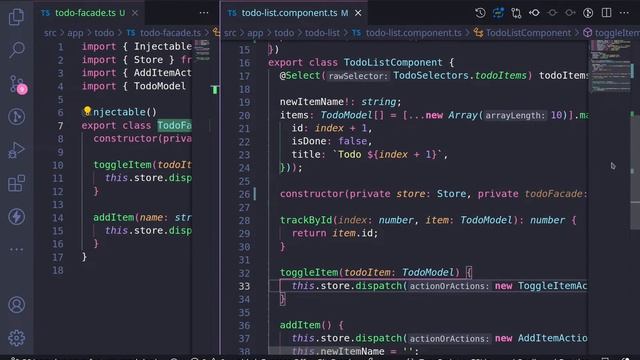Image resolution: width=640 pixels, height=360 pixels.
Task: Click 'Injectable' import in todo-facade.ts line 1
Action: point(162,47)
